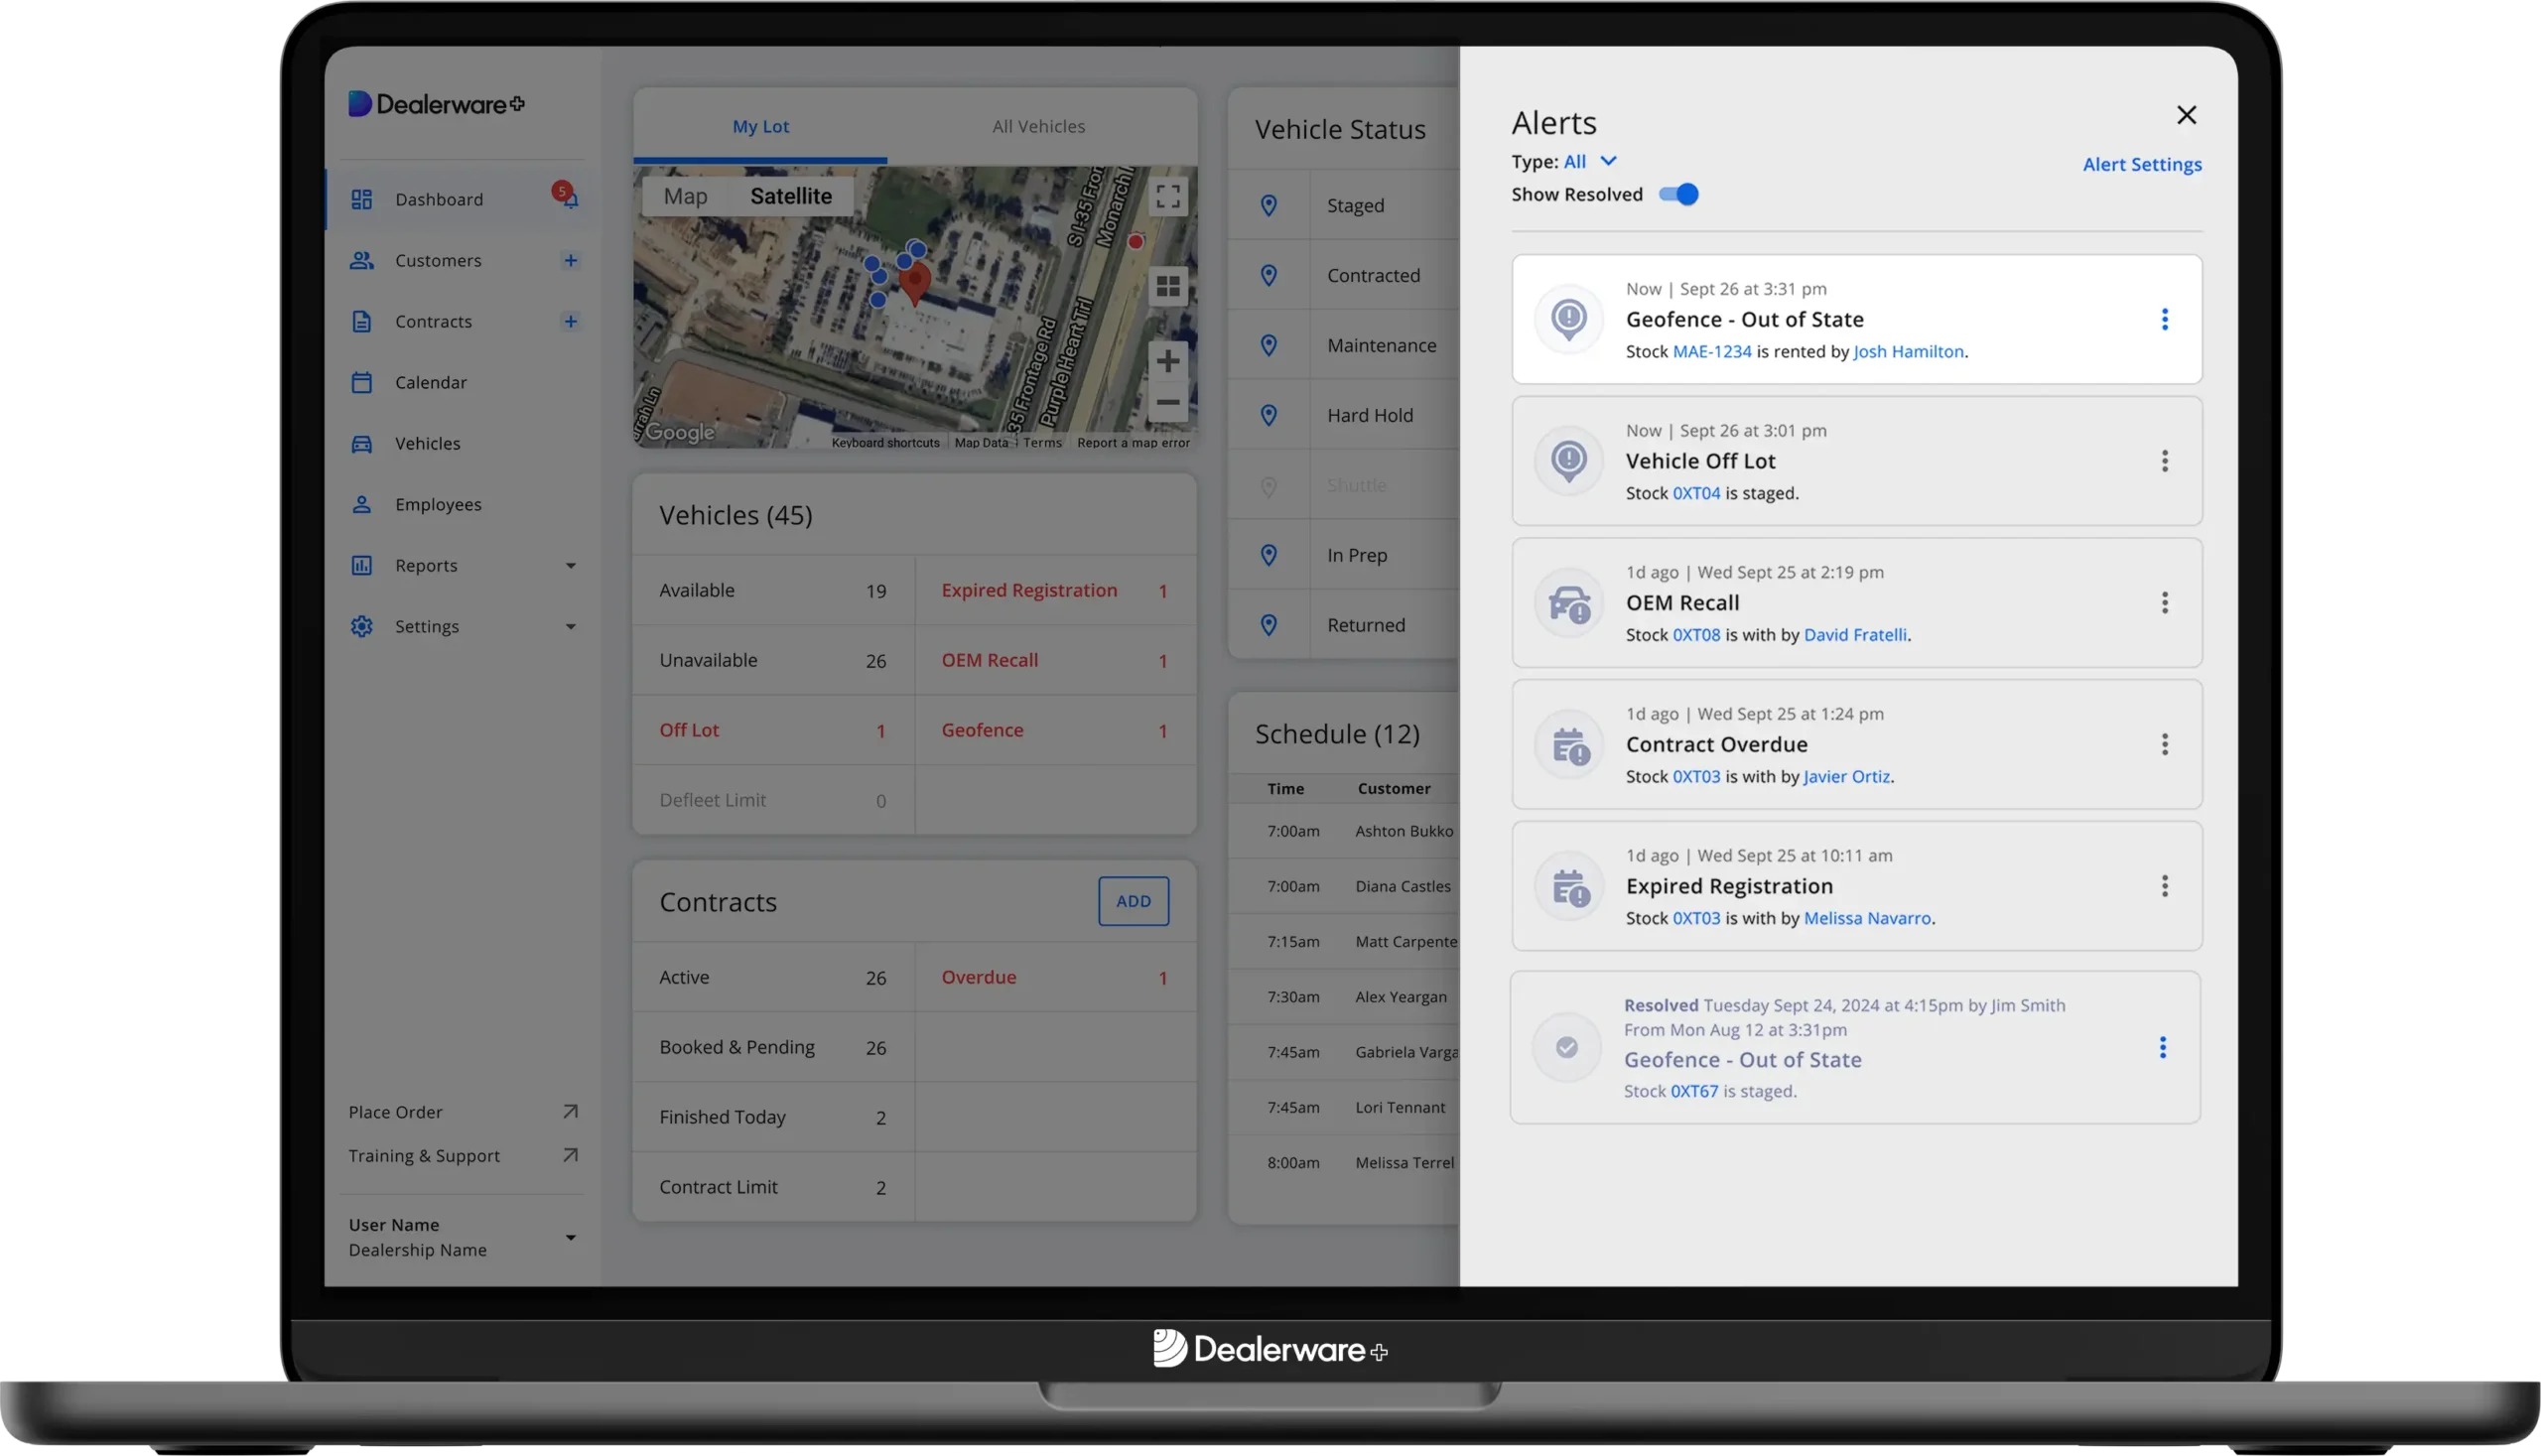Open the Alert Settings link
Viewport: 2541px width, 1456px height.
pyautogui.click(x=2142, y=164)
